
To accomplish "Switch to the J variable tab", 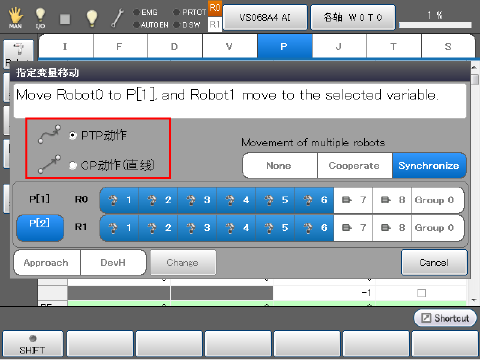I will [x=339, y=46].
